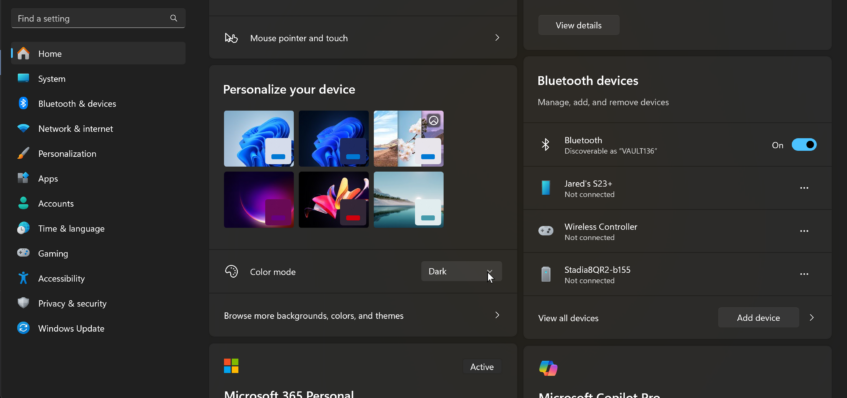
Task: Open Browse more backgrounds, colors, and themes
Action: tap(362, 315)
